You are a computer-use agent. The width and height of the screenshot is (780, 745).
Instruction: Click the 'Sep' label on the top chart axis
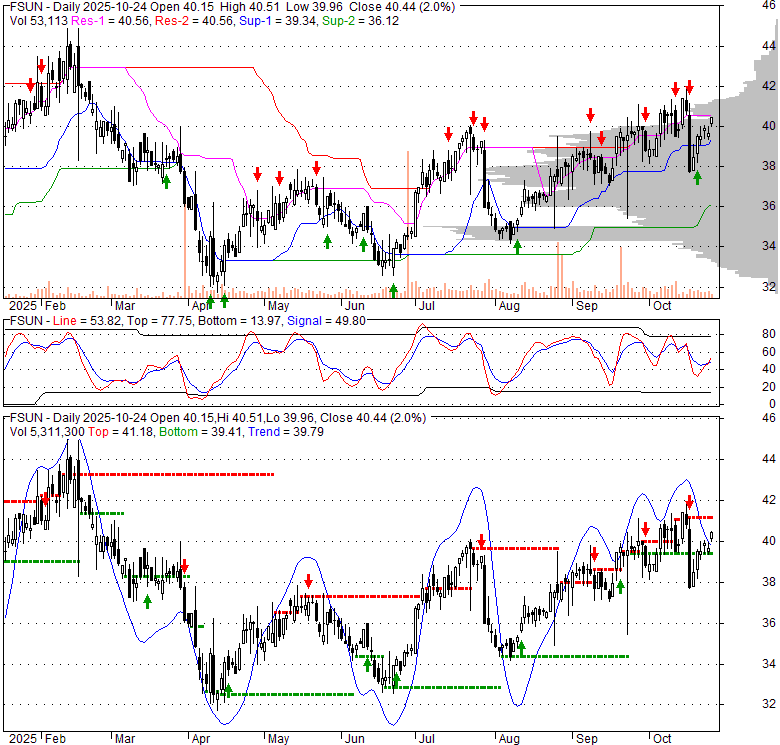(x=586, y=305)
